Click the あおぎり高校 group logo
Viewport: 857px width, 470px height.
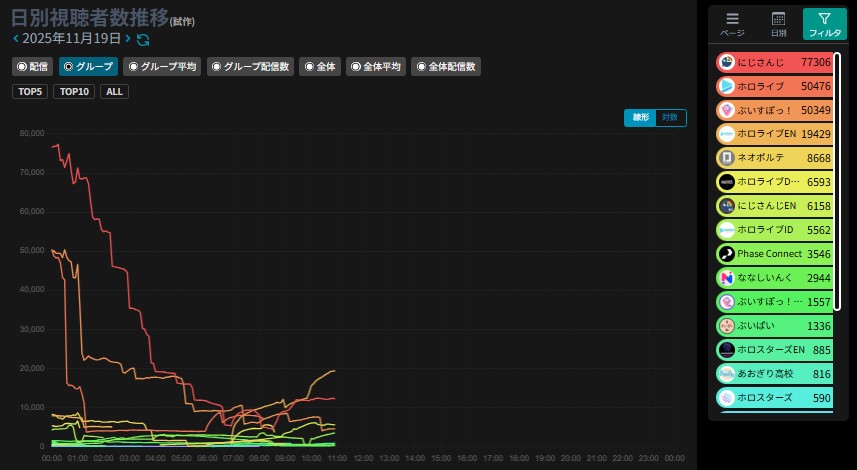coord(726,374)
